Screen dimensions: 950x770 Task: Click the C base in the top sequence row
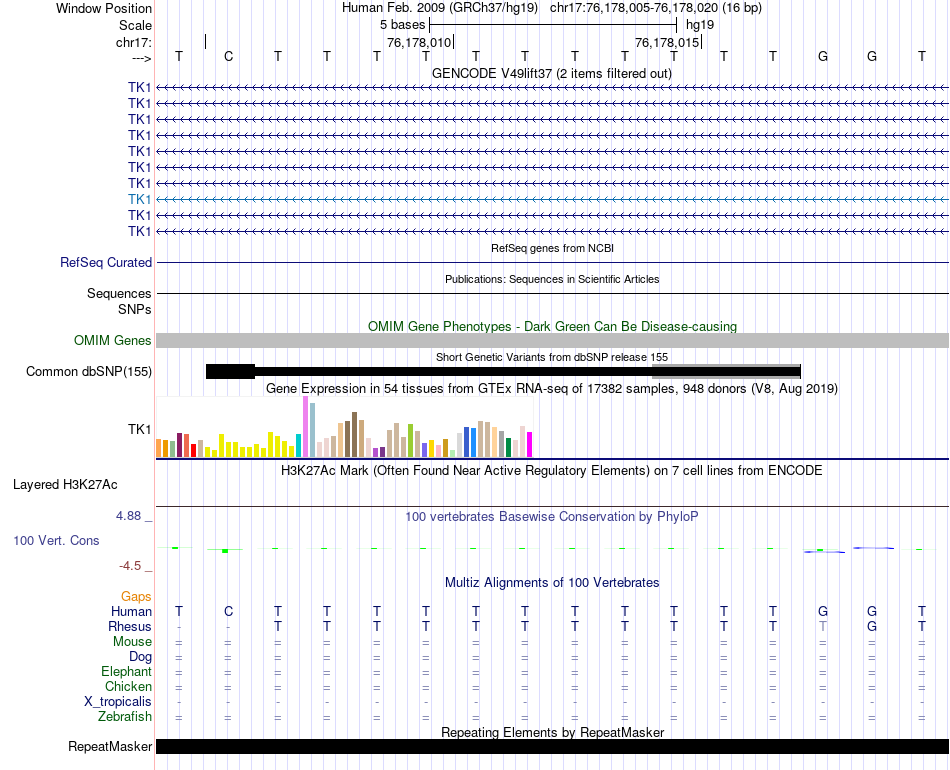(x=228, y=56)
